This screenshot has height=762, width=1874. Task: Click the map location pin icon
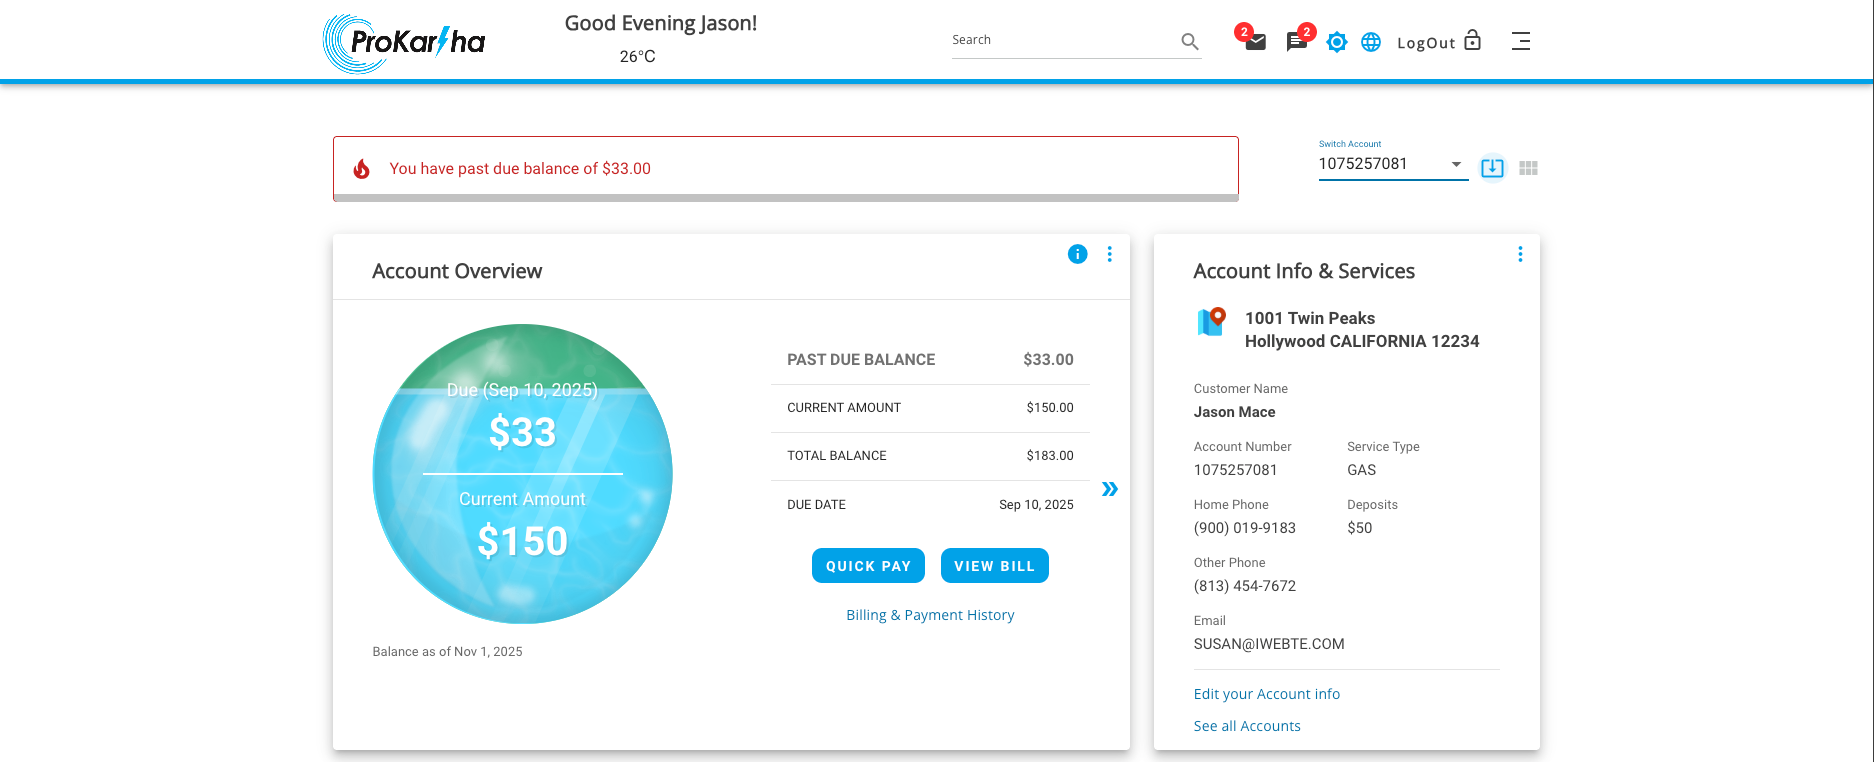click(x=1211, y=322)
